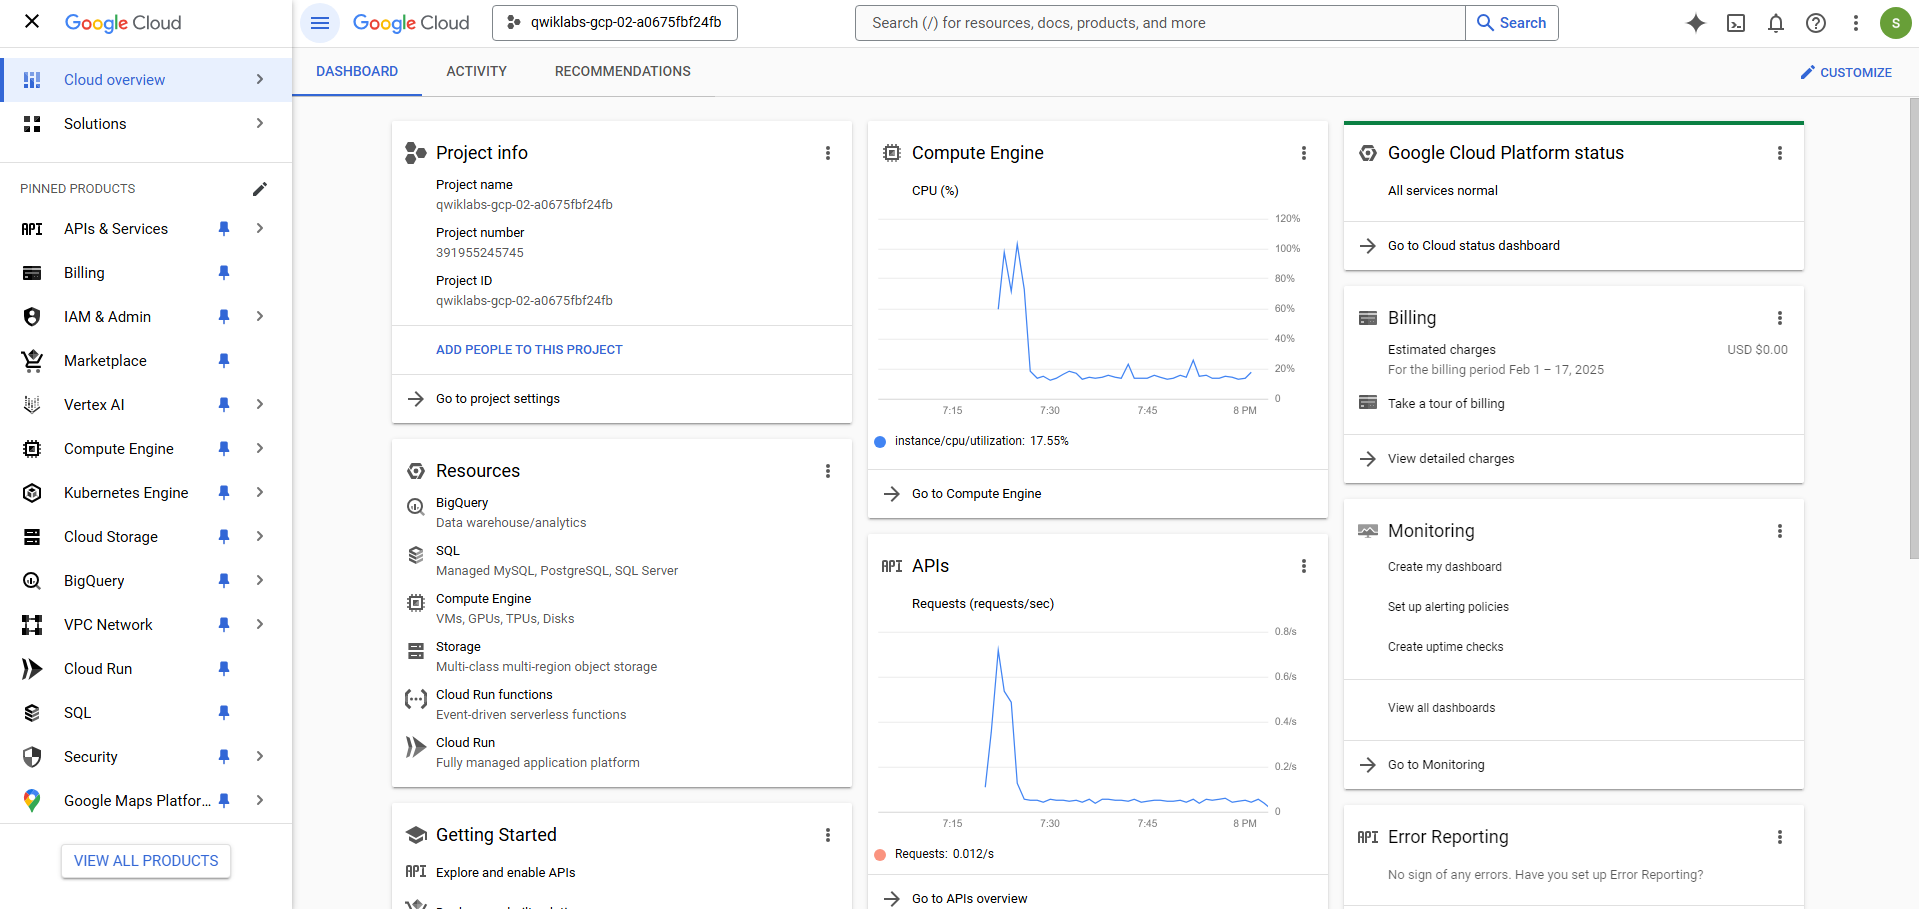Unpin Billing from pinned products
1919x909 pixels.
tap(224, 273)
